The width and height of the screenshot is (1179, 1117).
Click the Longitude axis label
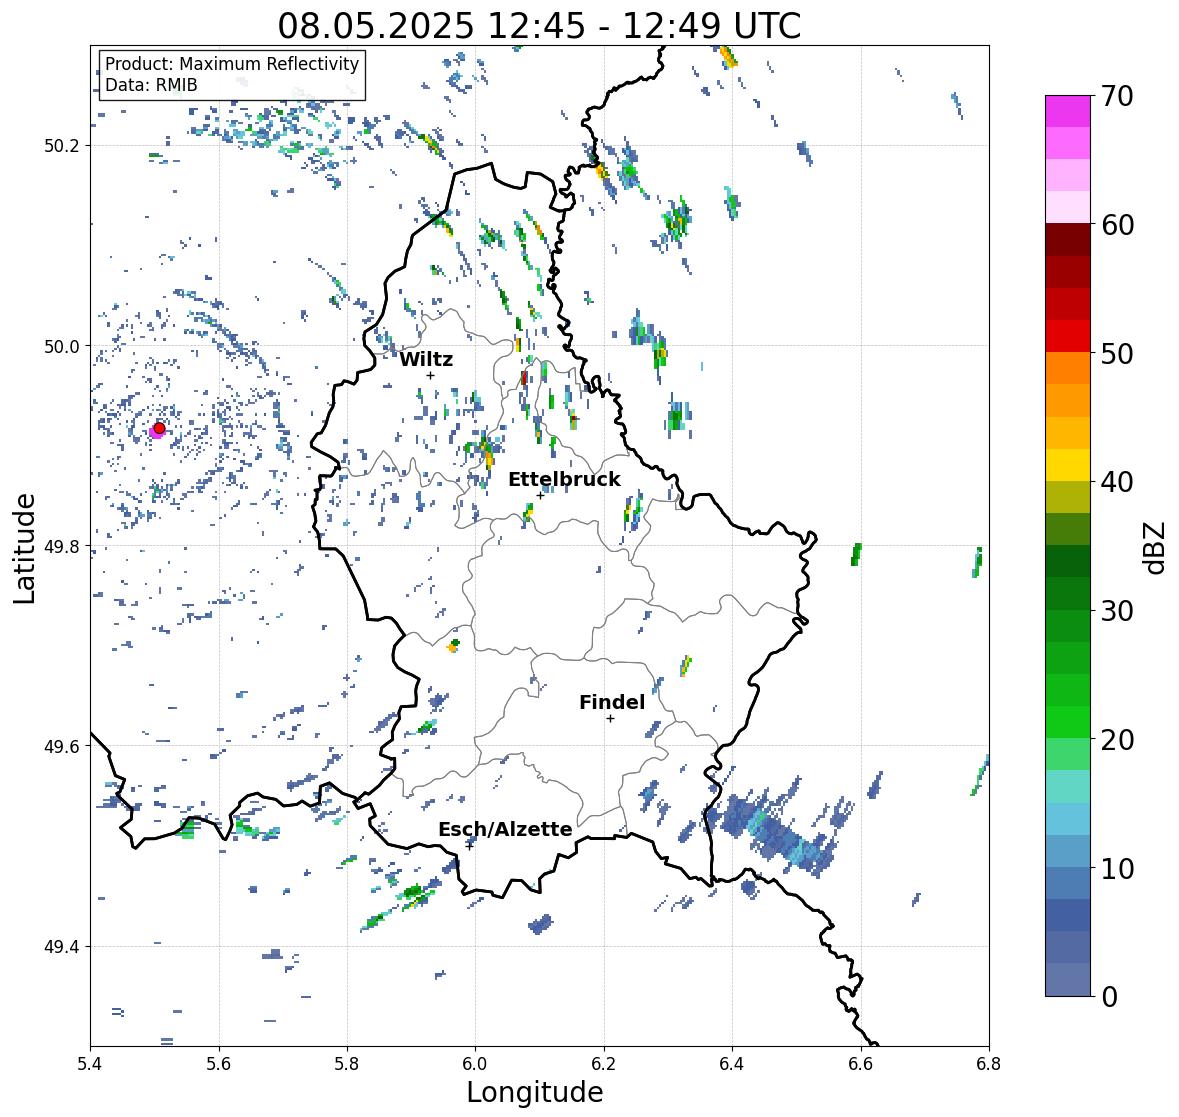click(x=535, y=1092)
